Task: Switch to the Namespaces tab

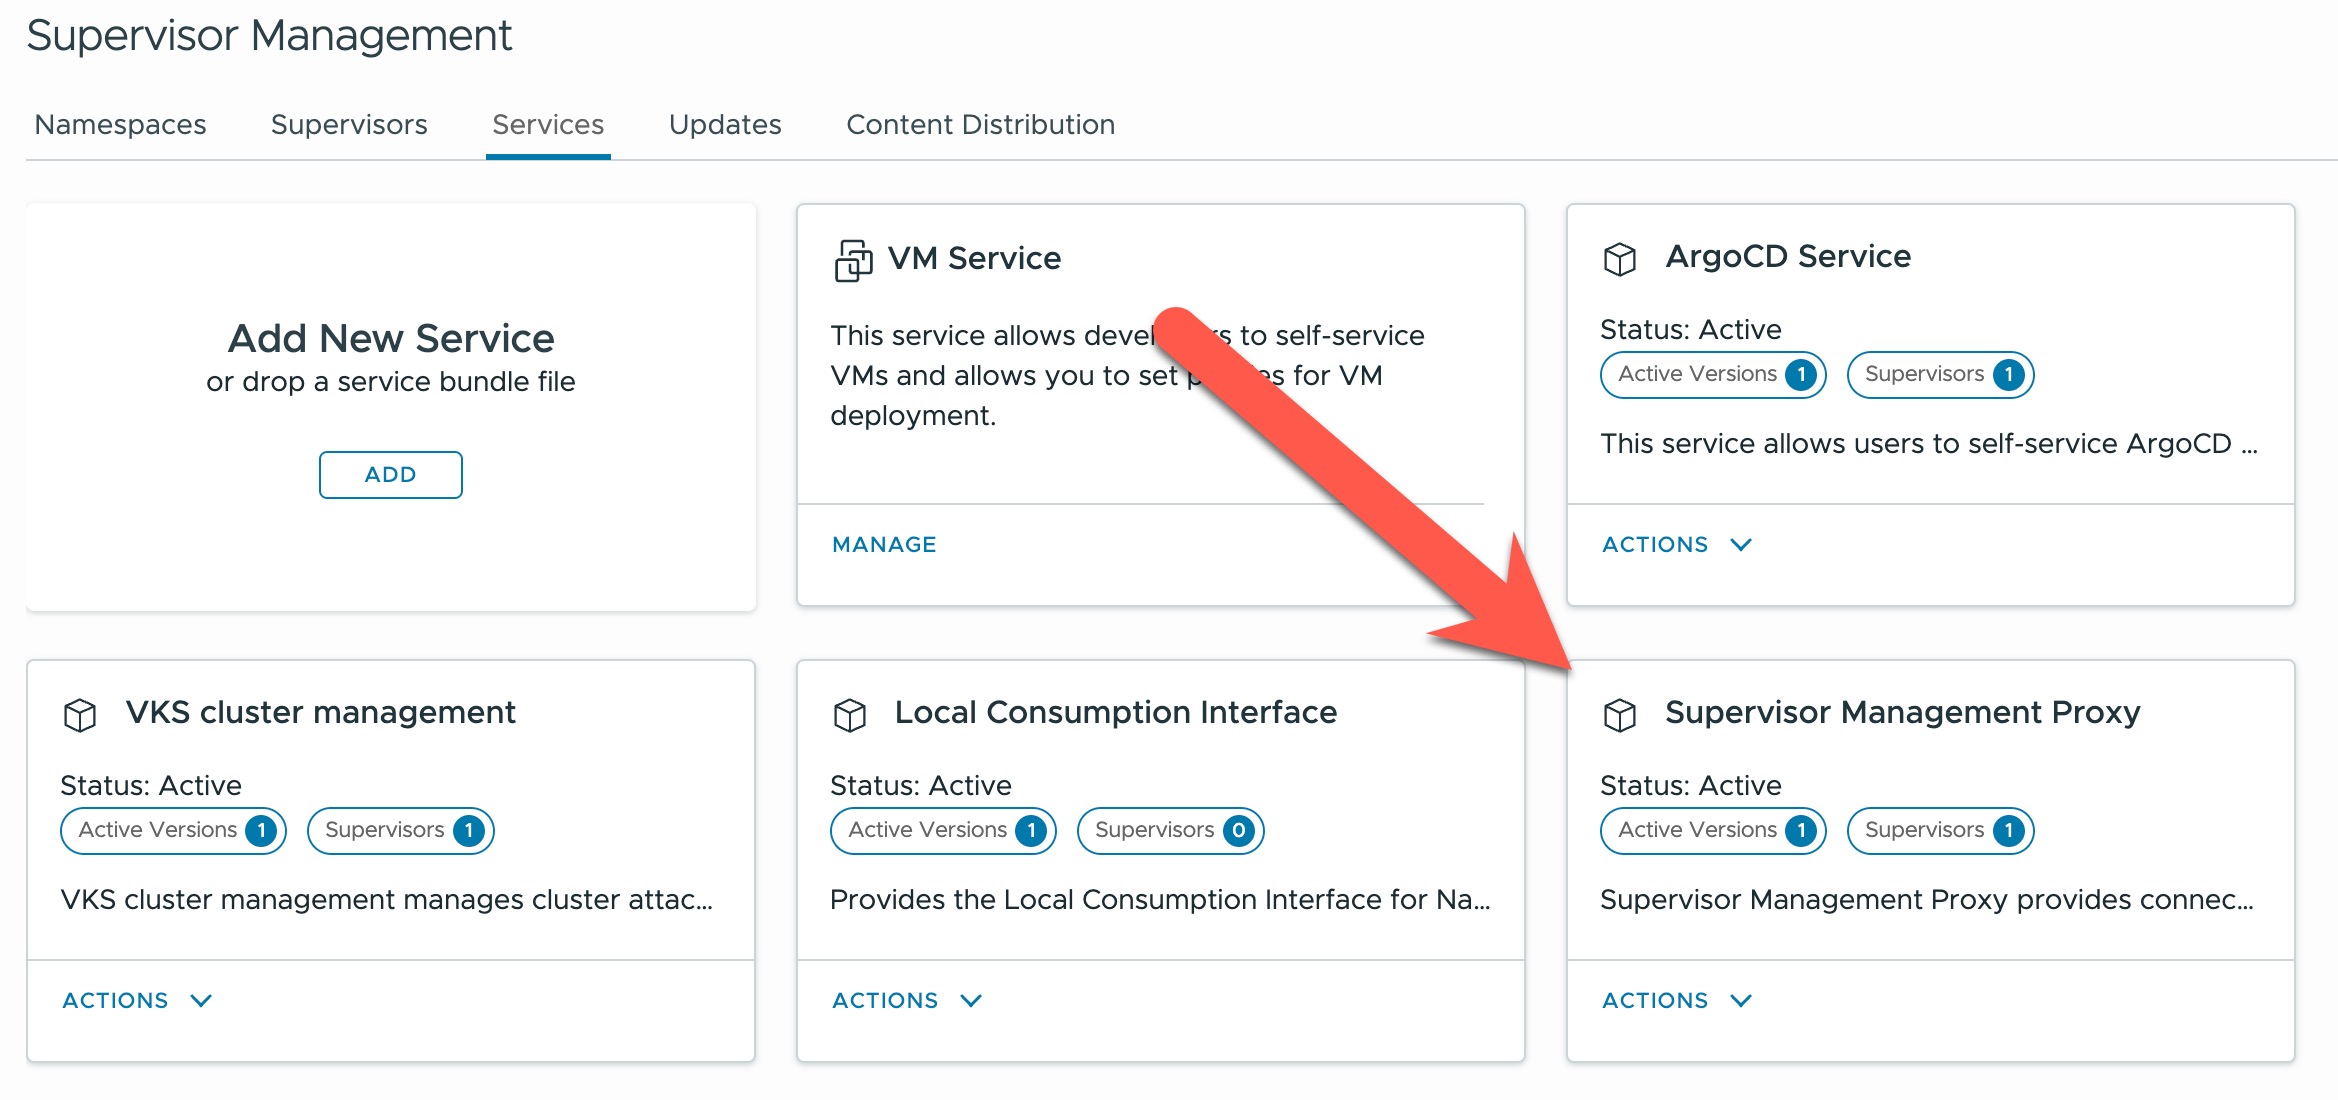Action: tap(120, 124)
